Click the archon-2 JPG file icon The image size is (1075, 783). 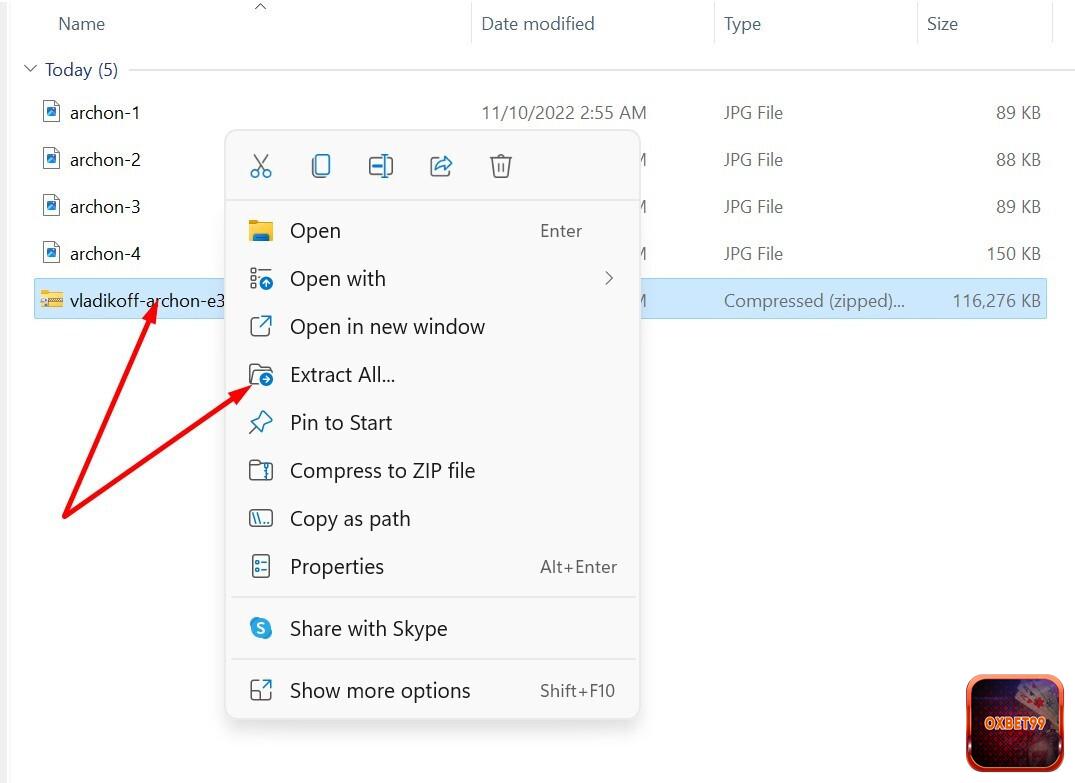51,158
